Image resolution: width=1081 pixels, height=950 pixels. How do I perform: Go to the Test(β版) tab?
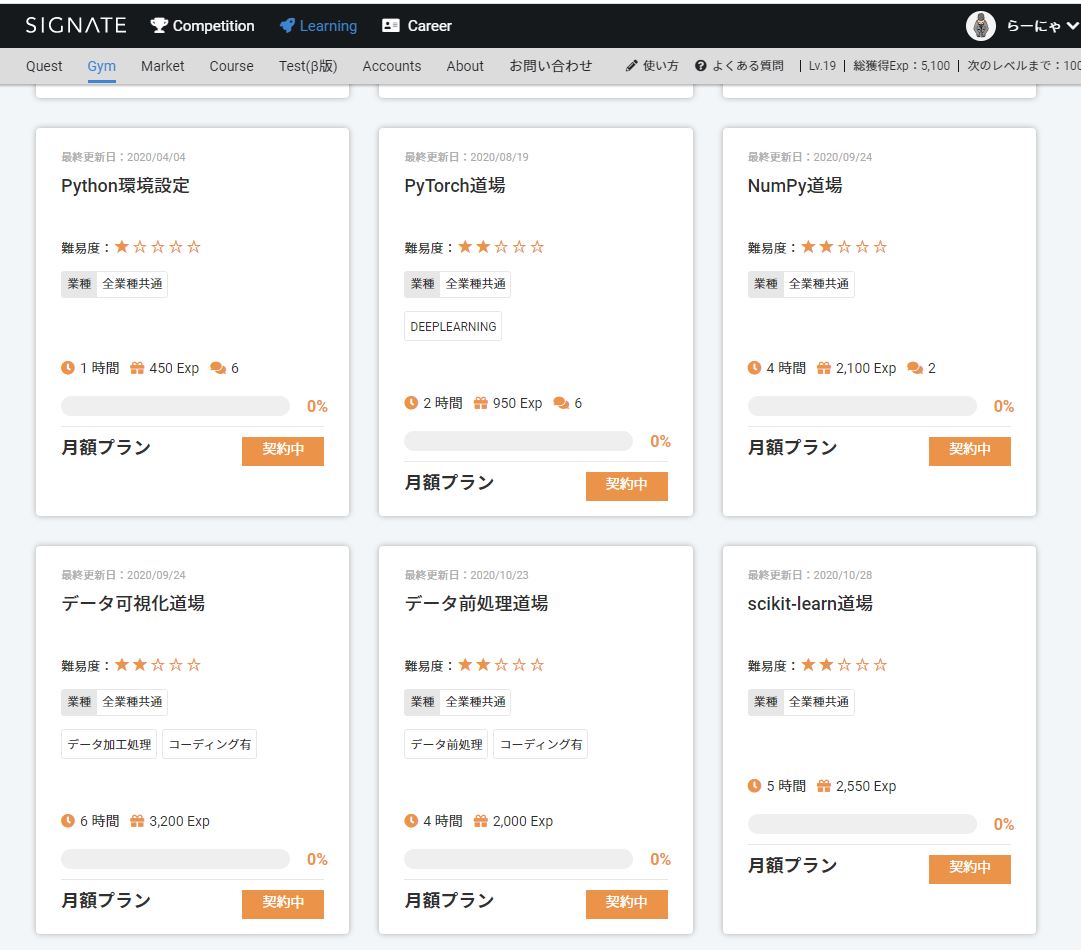(308, 66)
